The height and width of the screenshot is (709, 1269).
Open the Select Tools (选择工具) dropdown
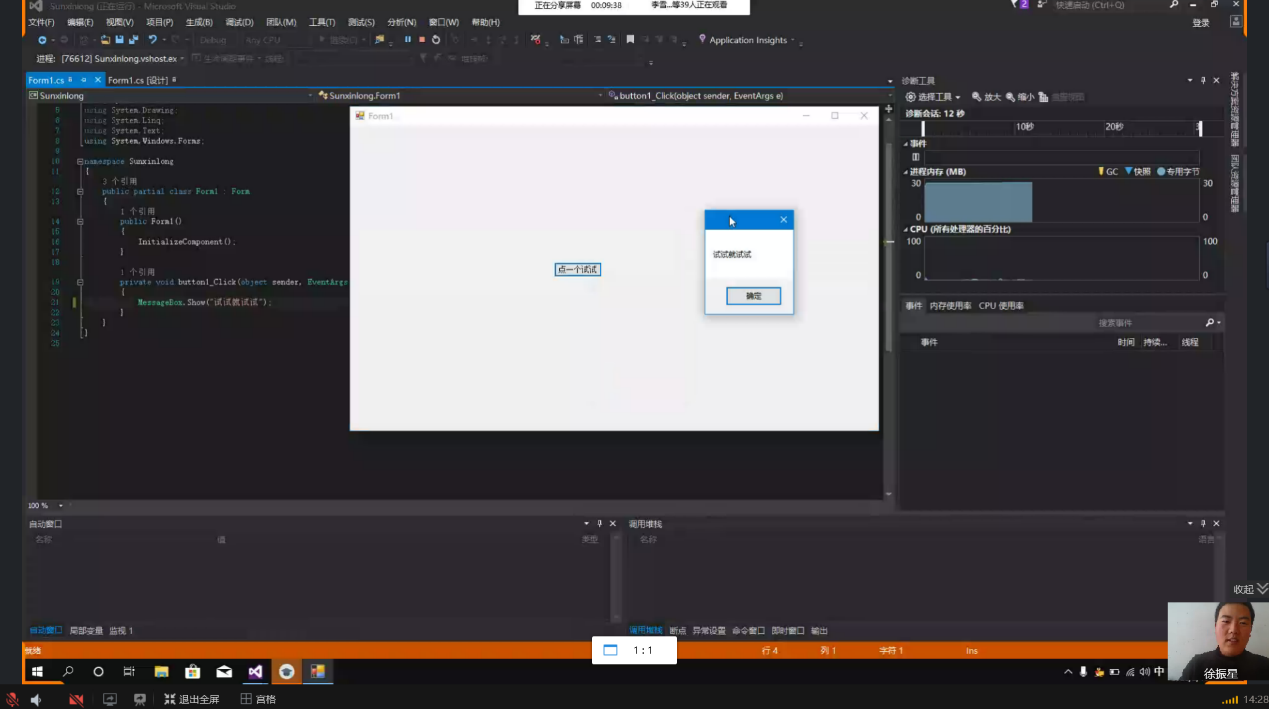point(933,97)
